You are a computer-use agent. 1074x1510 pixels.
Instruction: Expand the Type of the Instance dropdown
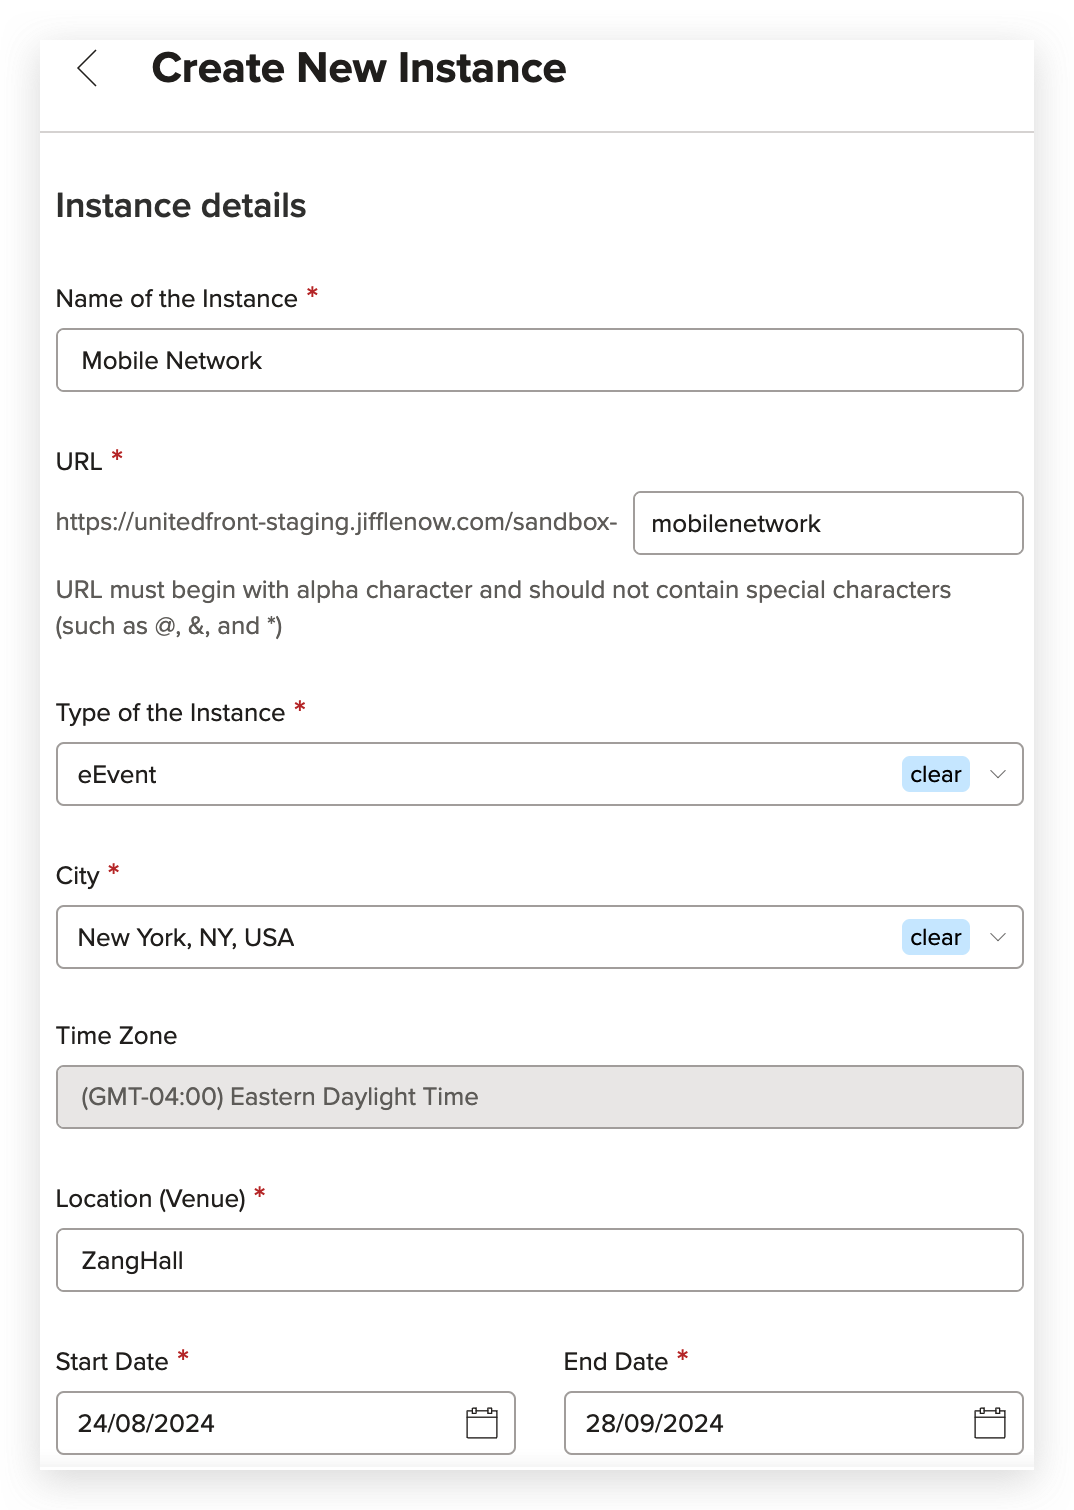pyautogui.click(x=997, y=774)
